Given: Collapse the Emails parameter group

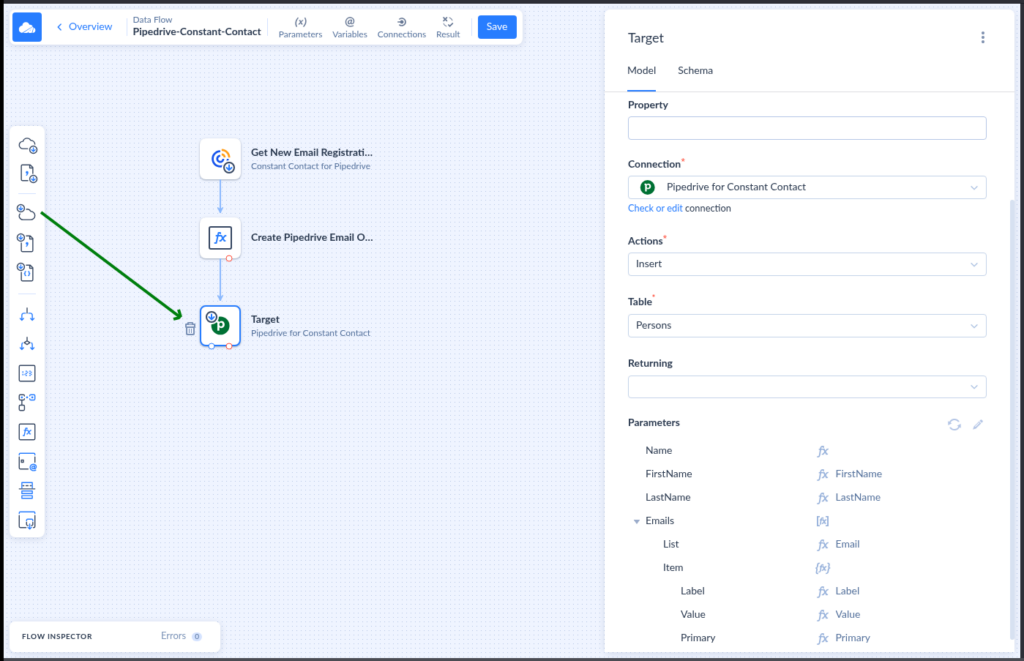Looking at the screenshot, I should coord(636,521).
